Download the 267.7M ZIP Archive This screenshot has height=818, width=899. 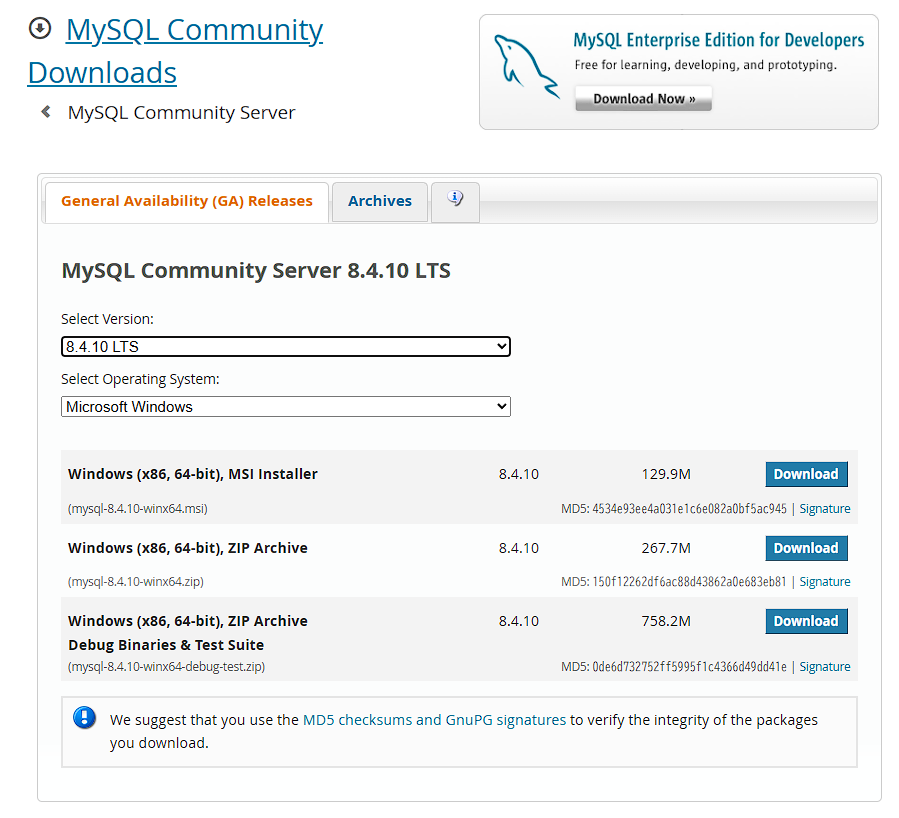(x=806, y=548)
